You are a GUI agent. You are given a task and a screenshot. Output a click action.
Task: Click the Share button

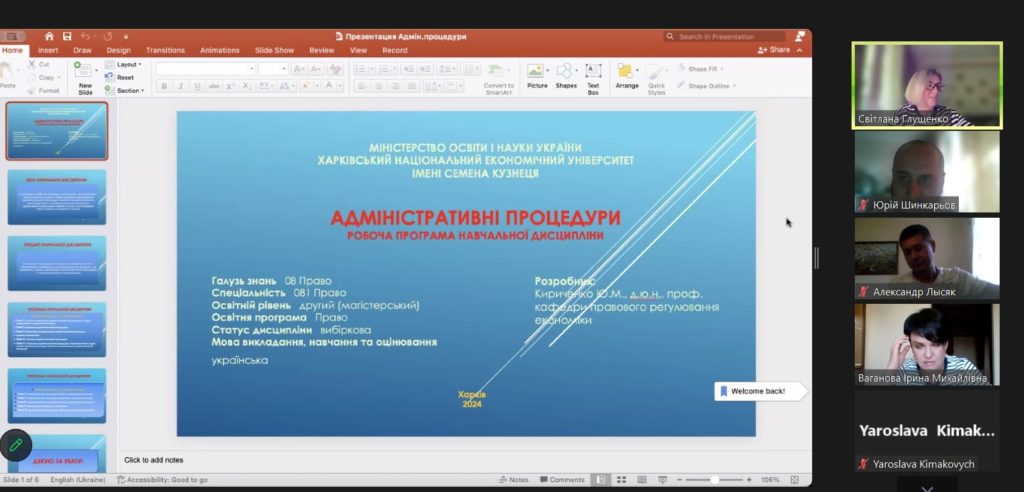click(x=774, y=50)
